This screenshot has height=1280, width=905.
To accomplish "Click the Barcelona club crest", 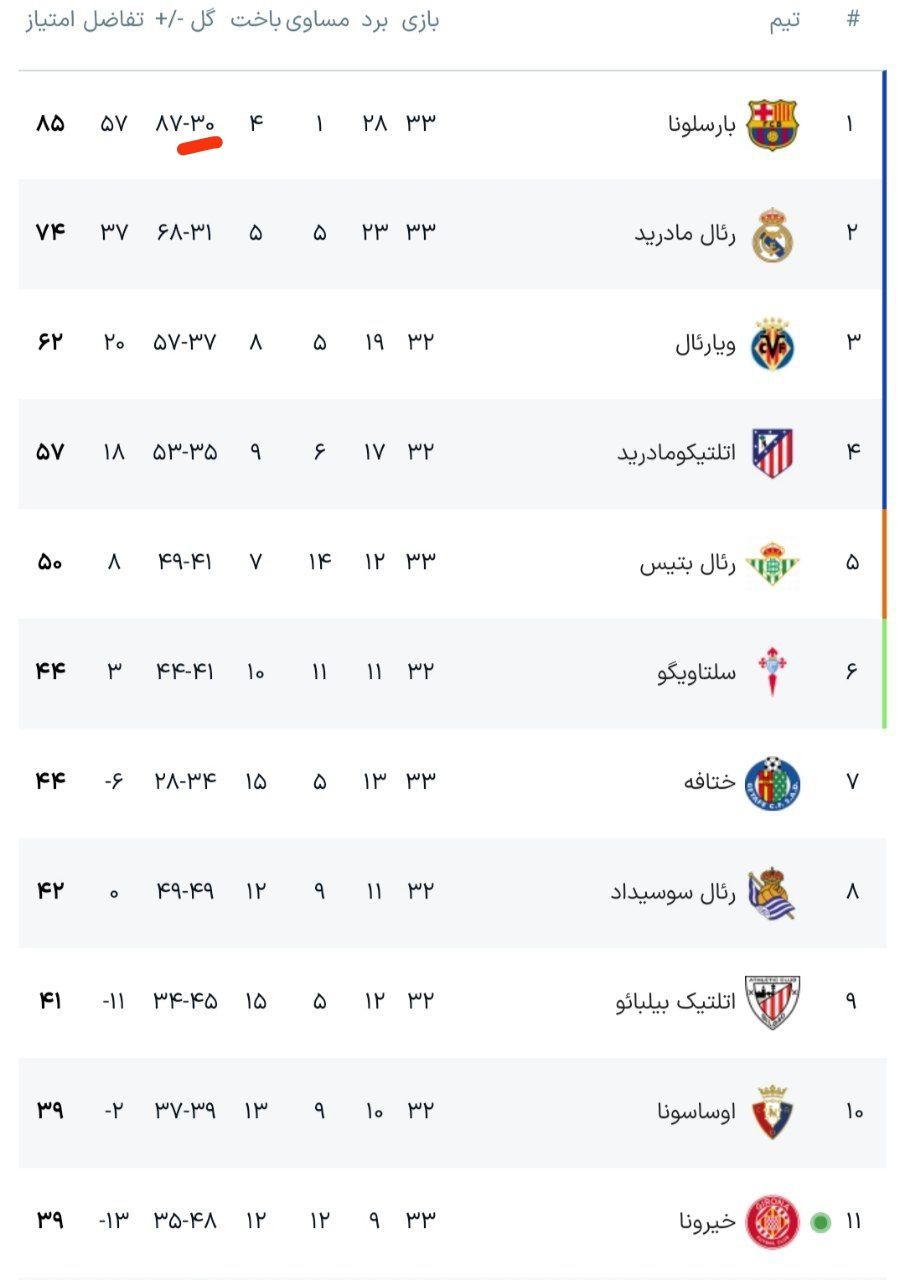I will [x=773, y=125].
